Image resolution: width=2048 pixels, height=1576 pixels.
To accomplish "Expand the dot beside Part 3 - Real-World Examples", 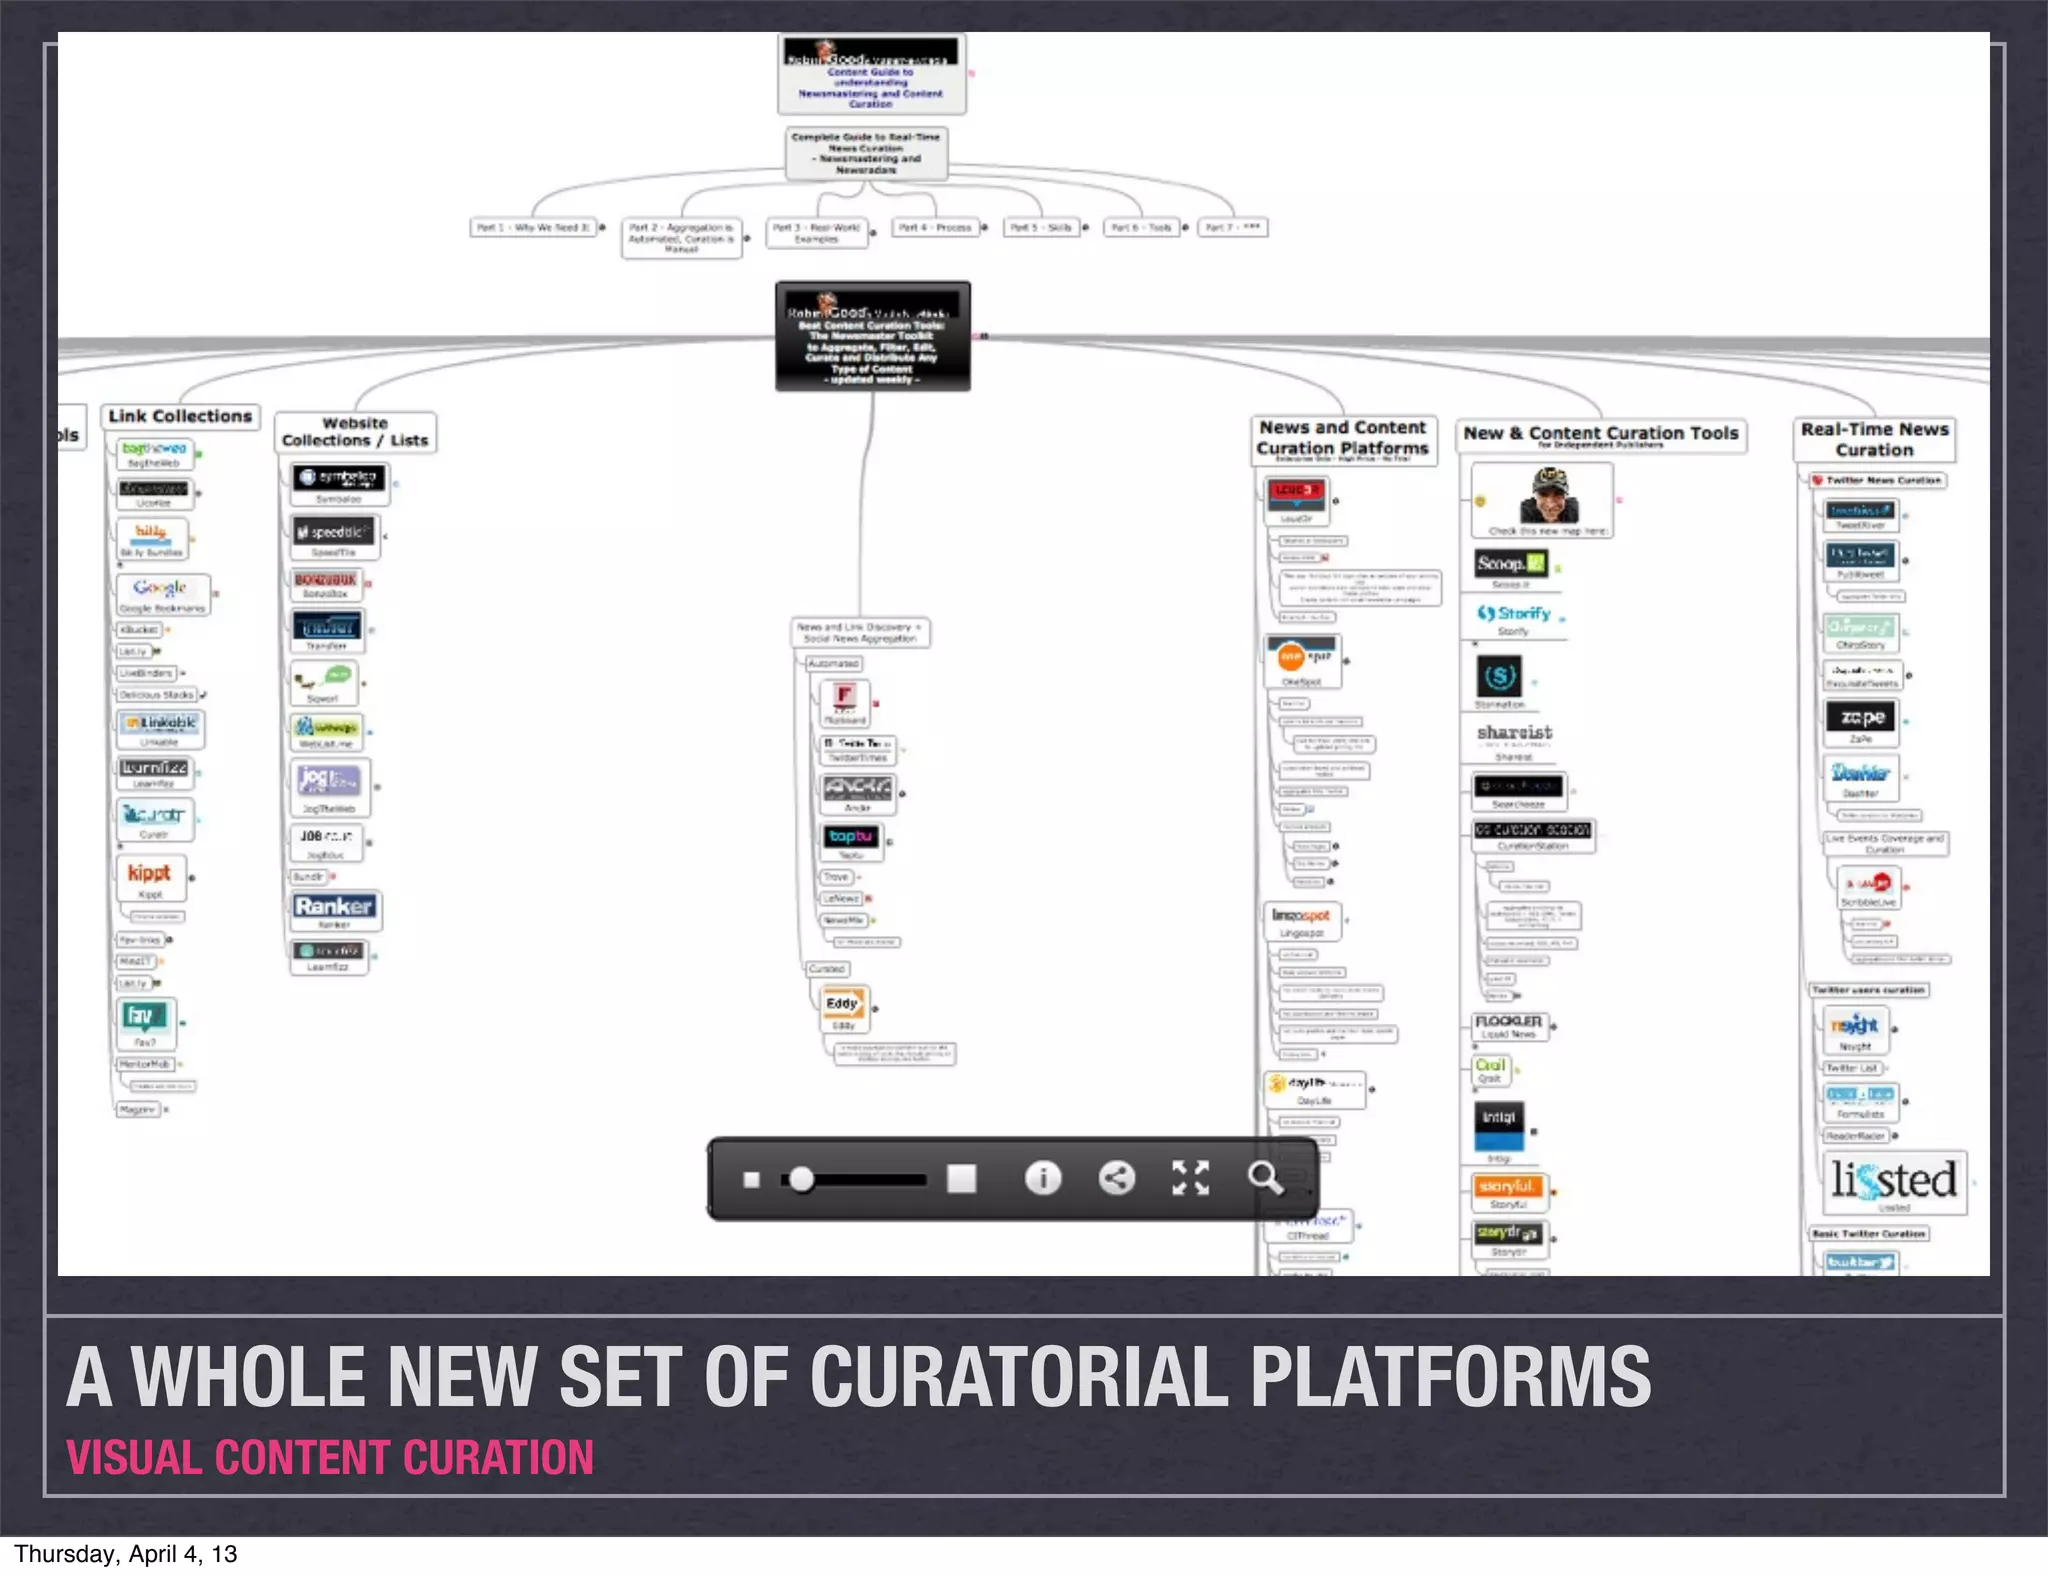I will tap(873, 233).
